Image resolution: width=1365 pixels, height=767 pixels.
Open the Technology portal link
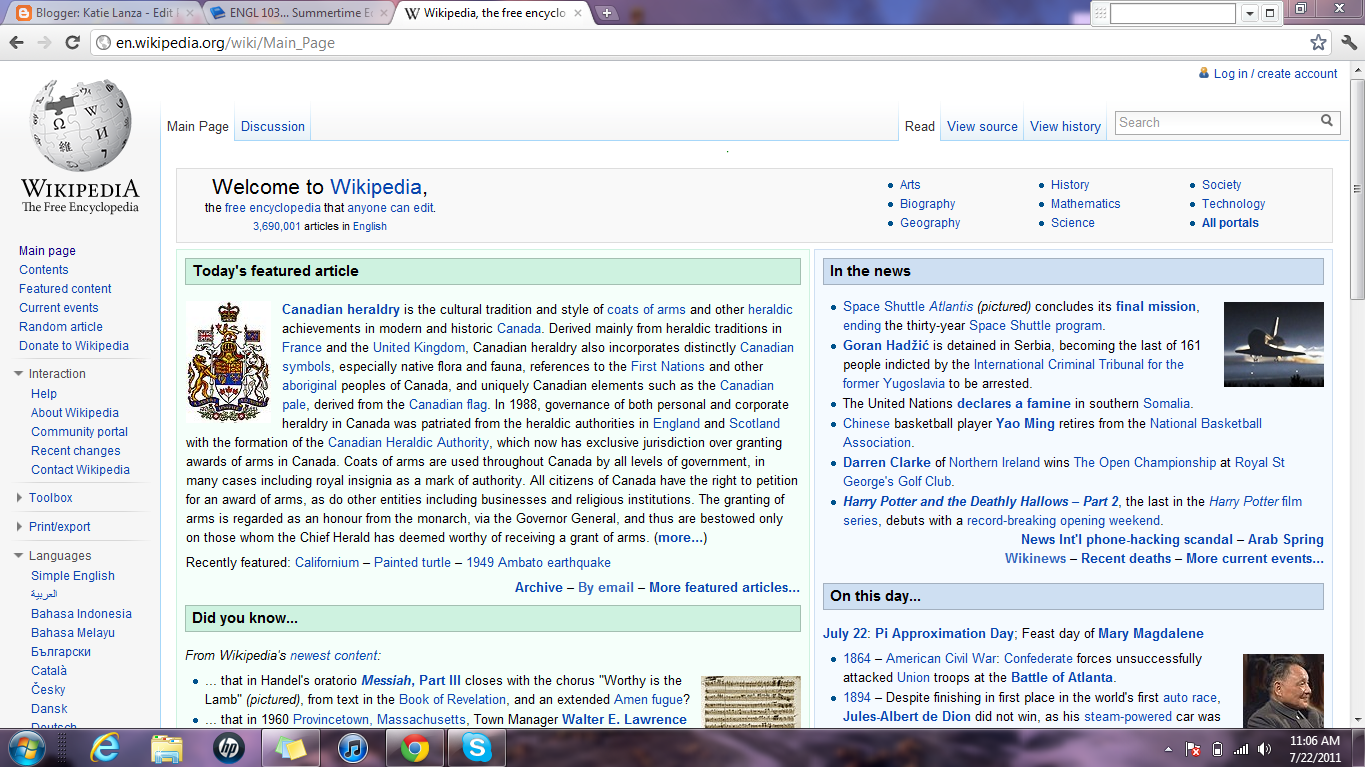(1233, 204)
